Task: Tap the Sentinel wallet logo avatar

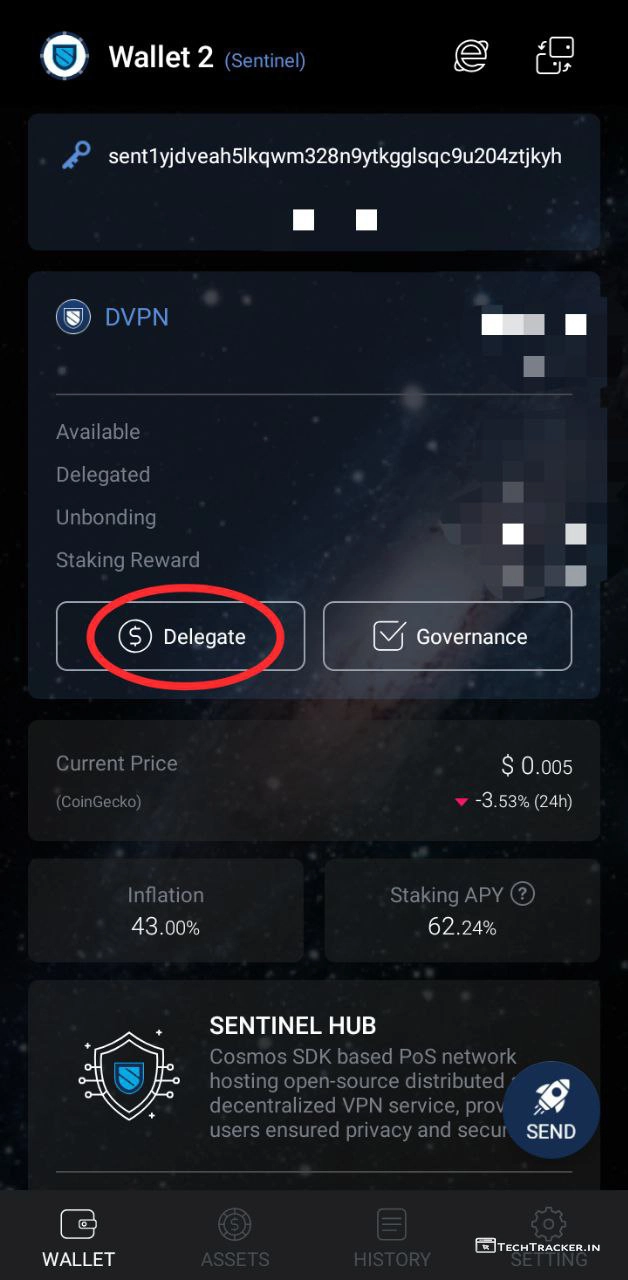Action: pyautogui.click(x=65, y=56)
